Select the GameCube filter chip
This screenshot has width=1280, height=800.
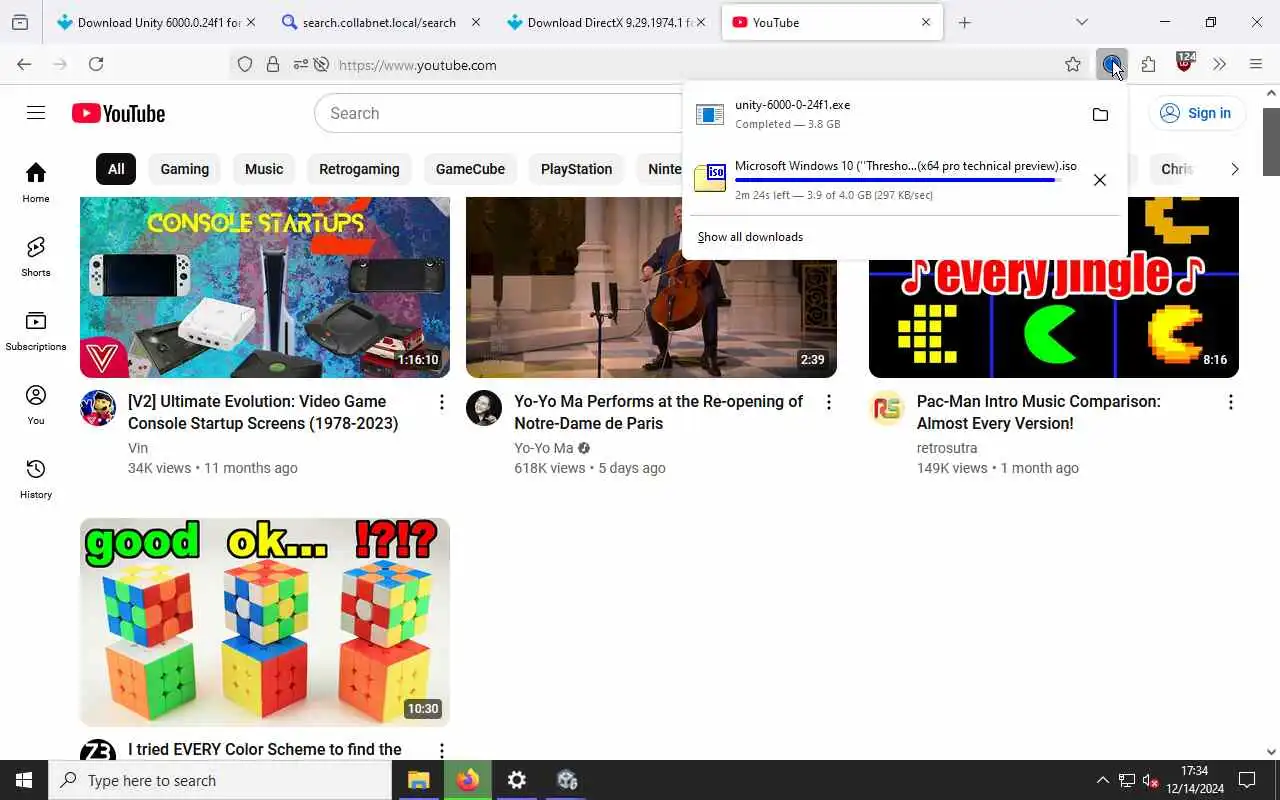(470, 169)
